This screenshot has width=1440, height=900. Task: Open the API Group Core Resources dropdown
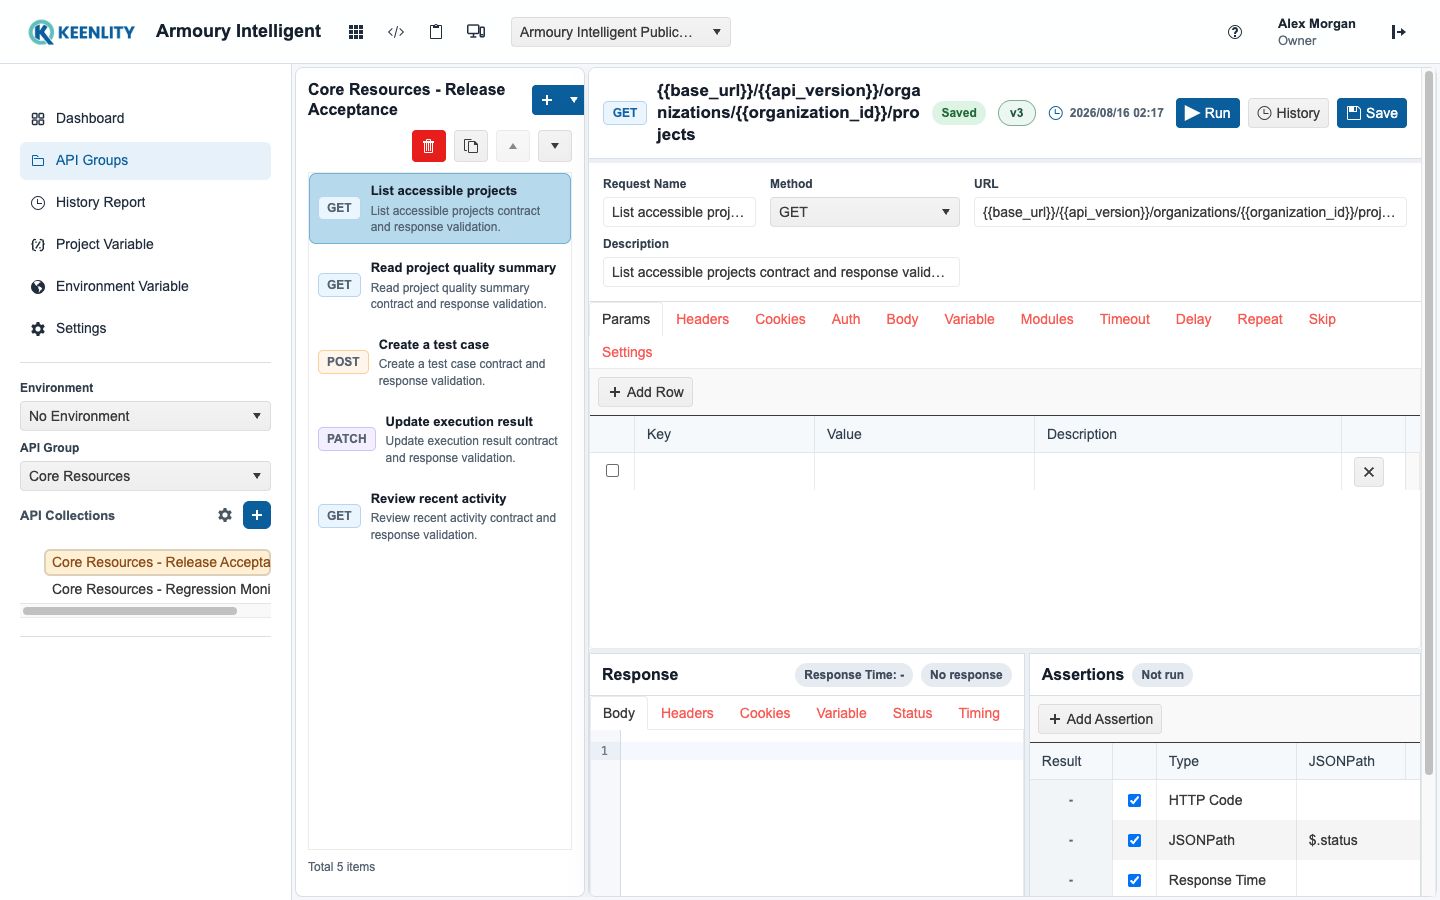[145, 476]
